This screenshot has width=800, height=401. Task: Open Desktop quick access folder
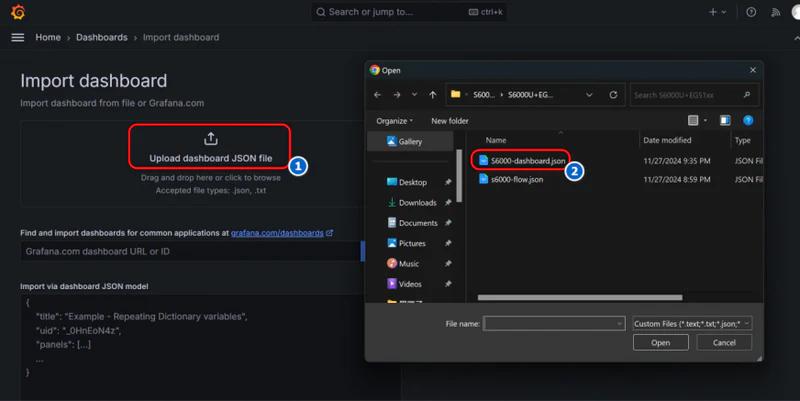(x=413, y=182)
